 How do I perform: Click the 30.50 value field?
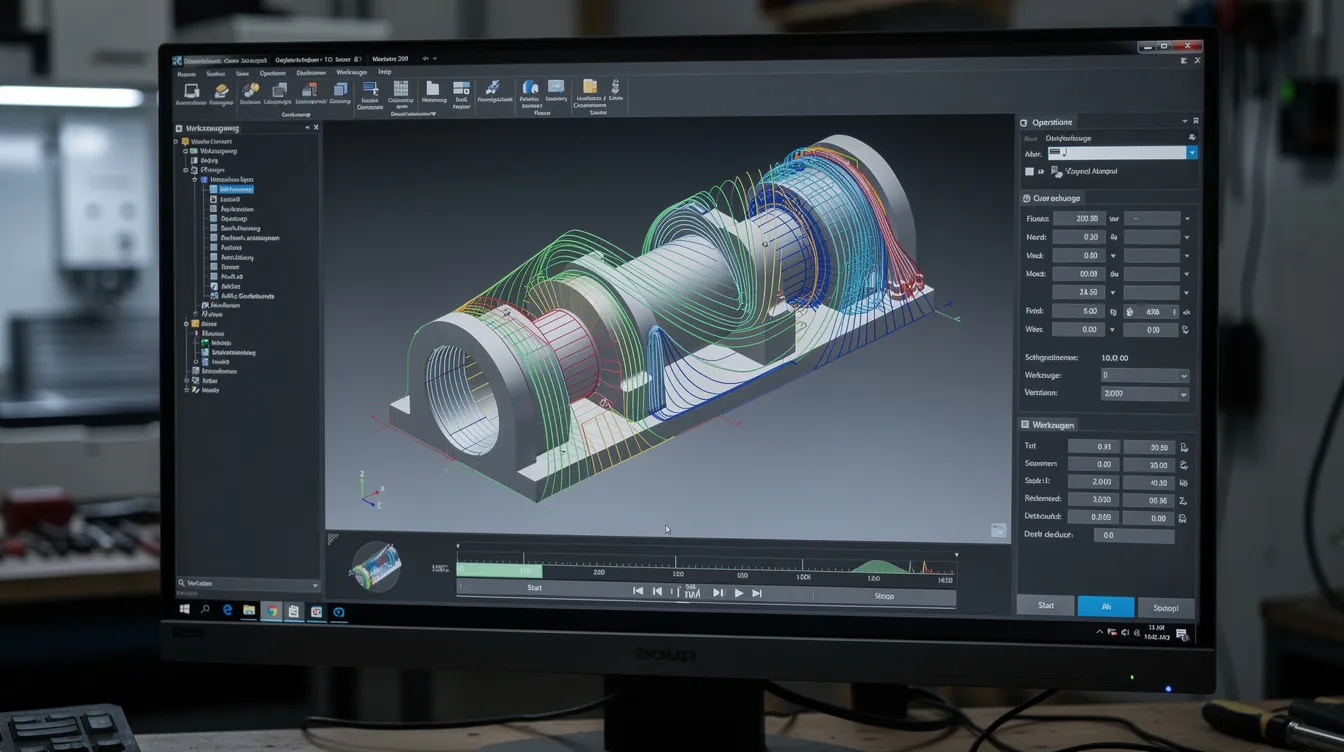coord(1148,448)
